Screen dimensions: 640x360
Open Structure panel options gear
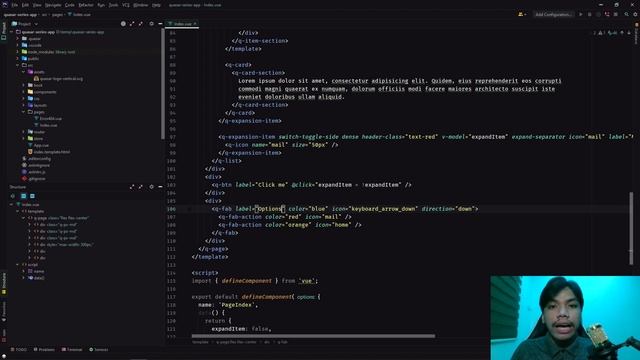151,187
